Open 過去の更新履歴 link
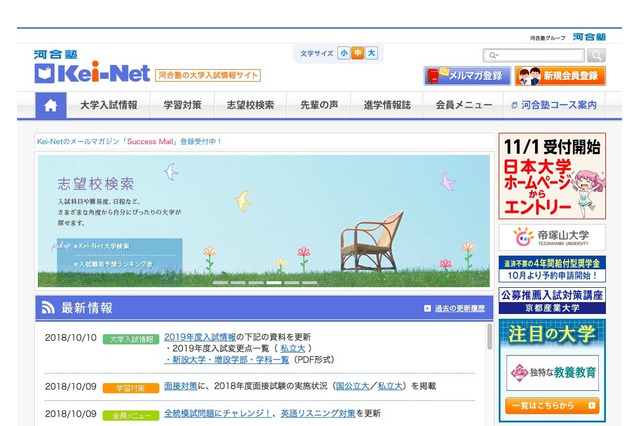The width and height of the screenshot is (640, 426). tap(460, 308)
